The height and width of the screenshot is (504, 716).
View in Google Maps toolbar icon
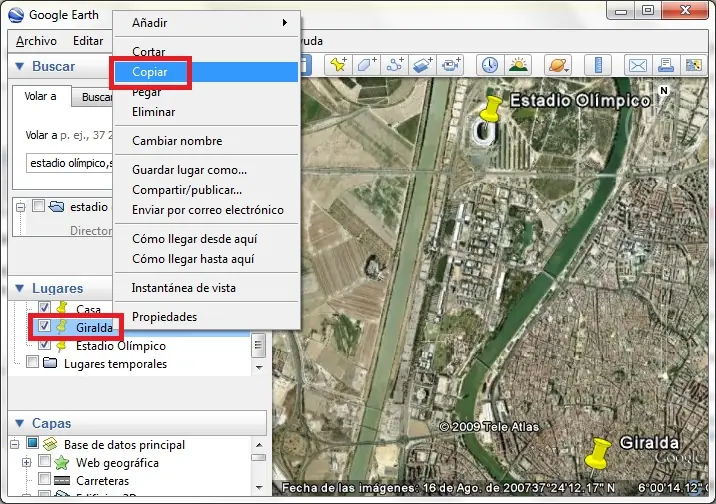point(694,65)
